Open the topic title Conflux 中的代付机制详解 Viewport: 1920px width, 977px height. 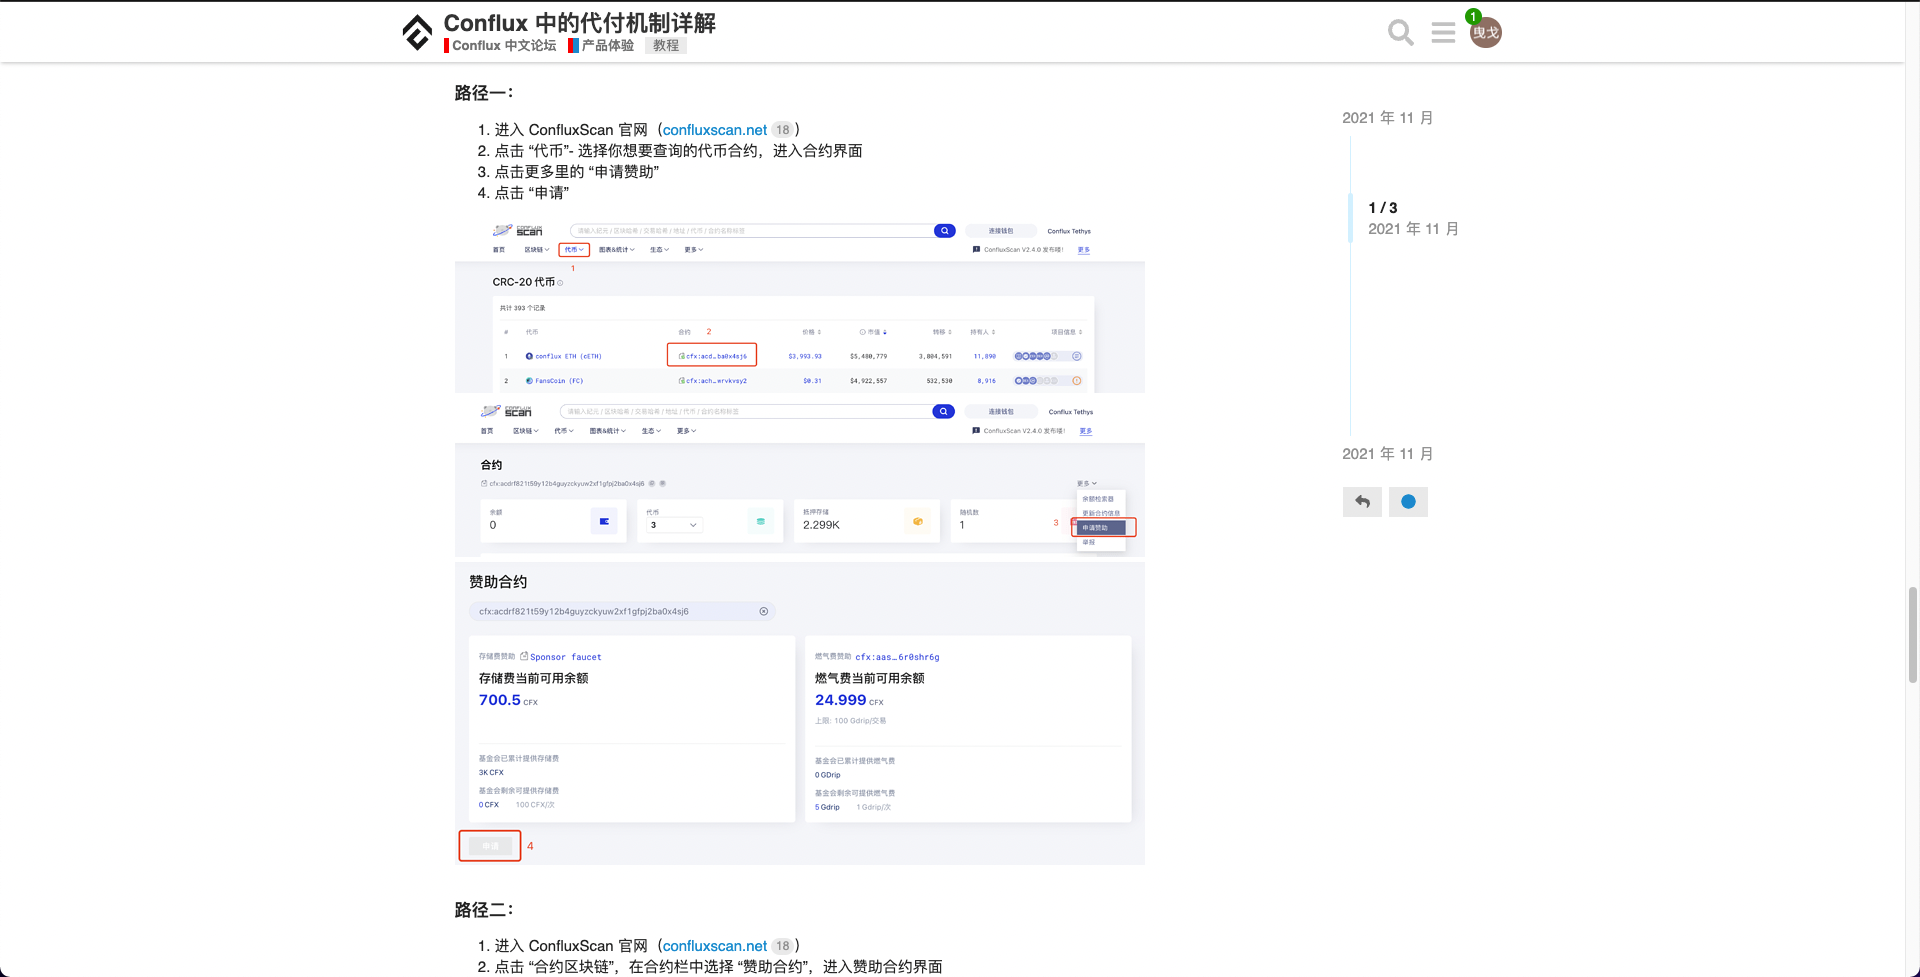tap(580, 23)
